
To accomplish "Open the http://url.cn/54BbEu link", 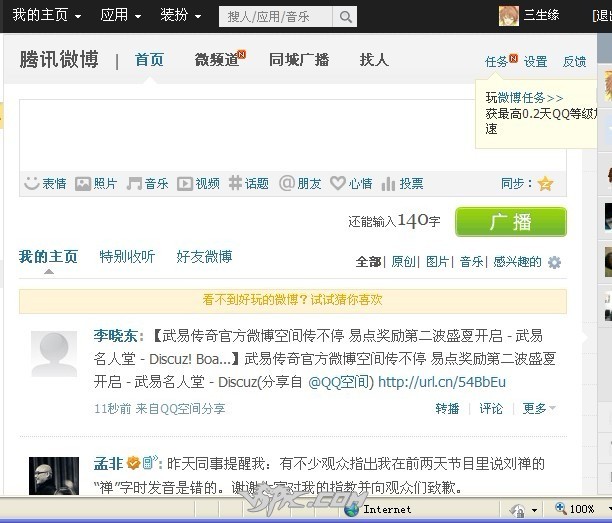I will (x=442, y=382).
